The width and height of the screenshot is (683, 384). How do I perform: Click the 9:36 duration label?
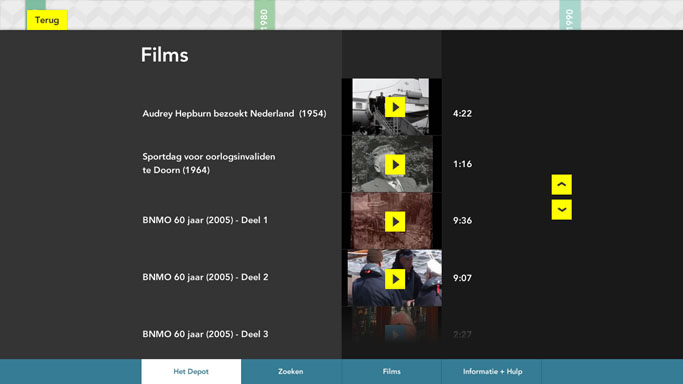462,221
